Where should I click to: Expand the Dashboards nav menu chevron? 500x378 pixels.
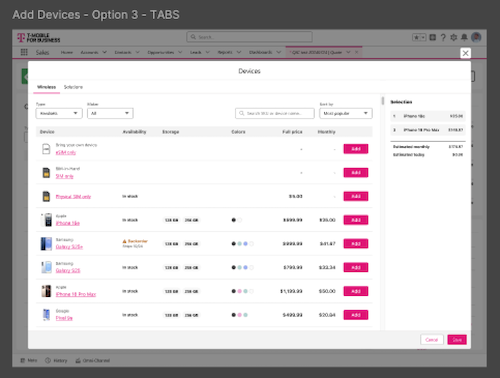click(279, 52)
